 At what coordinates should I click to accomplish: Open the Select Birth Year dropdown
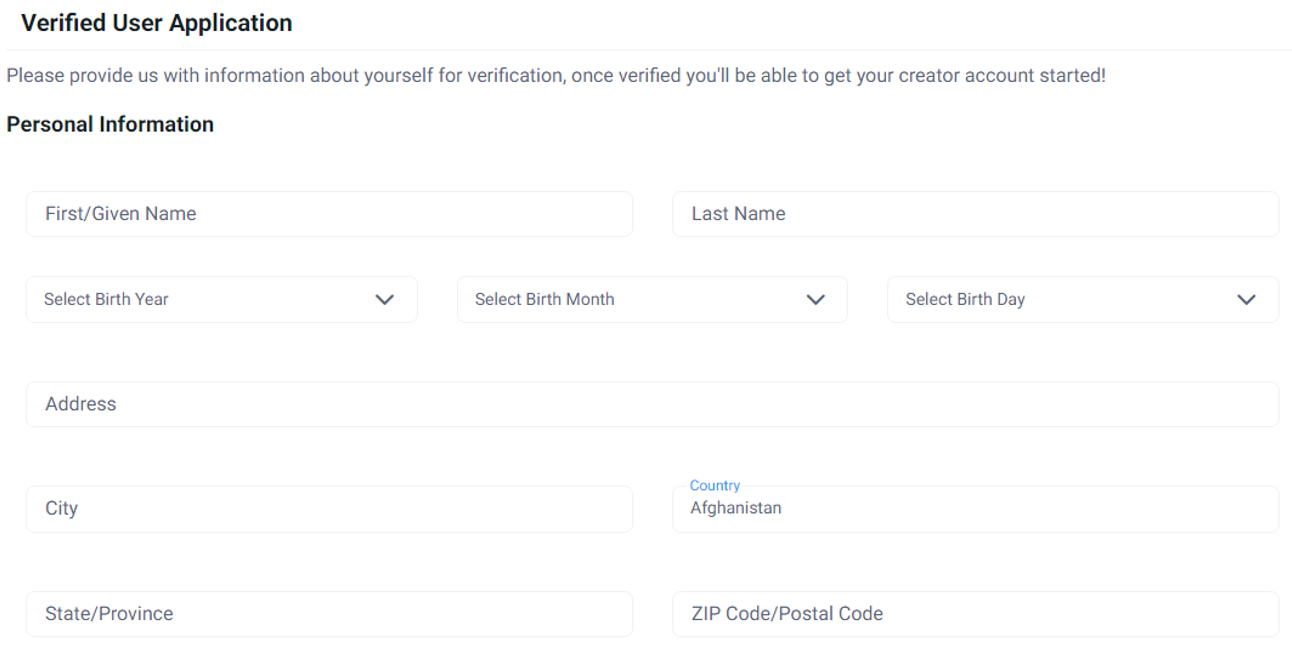tap(221, 300)
